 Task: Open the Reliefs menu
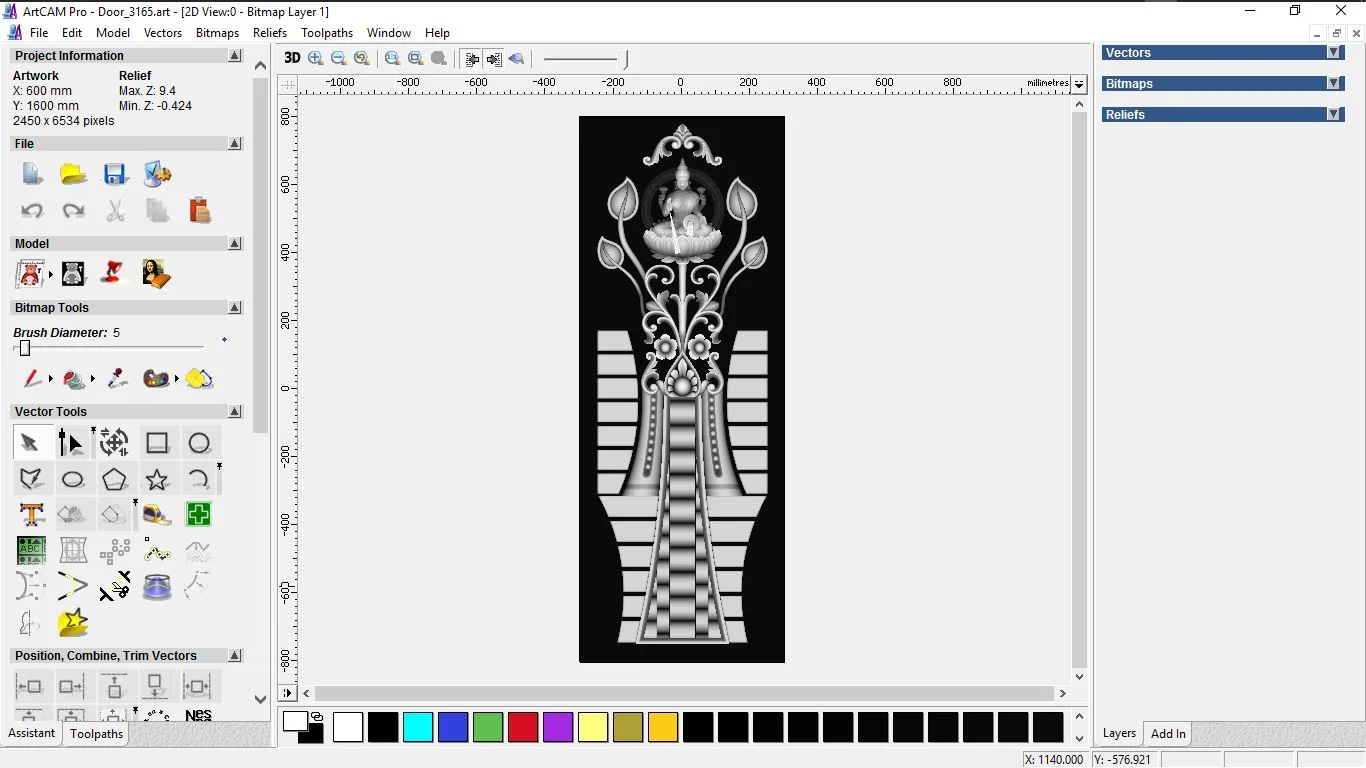[270, 33]
